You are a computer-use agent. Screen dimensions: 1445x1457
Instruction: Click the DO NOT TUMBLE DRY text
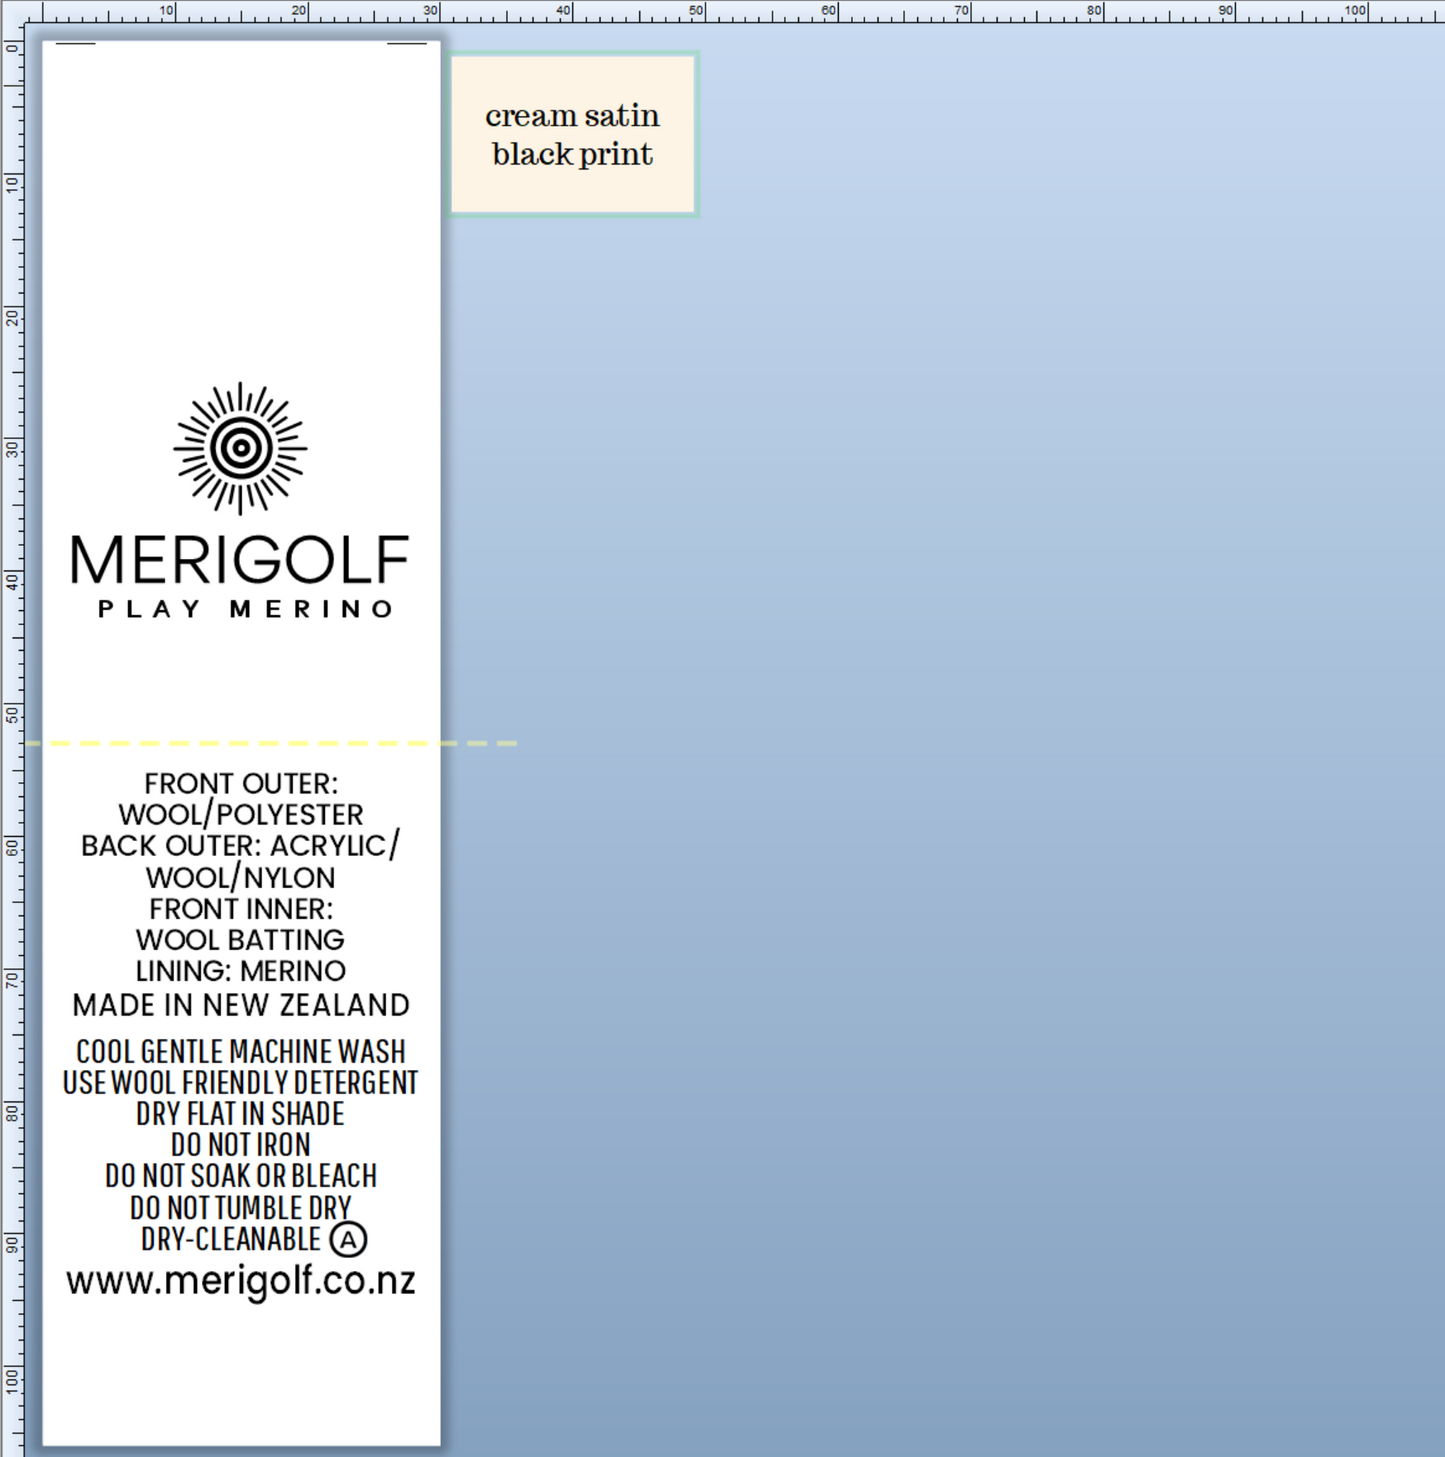click(x=240, y=1208)
